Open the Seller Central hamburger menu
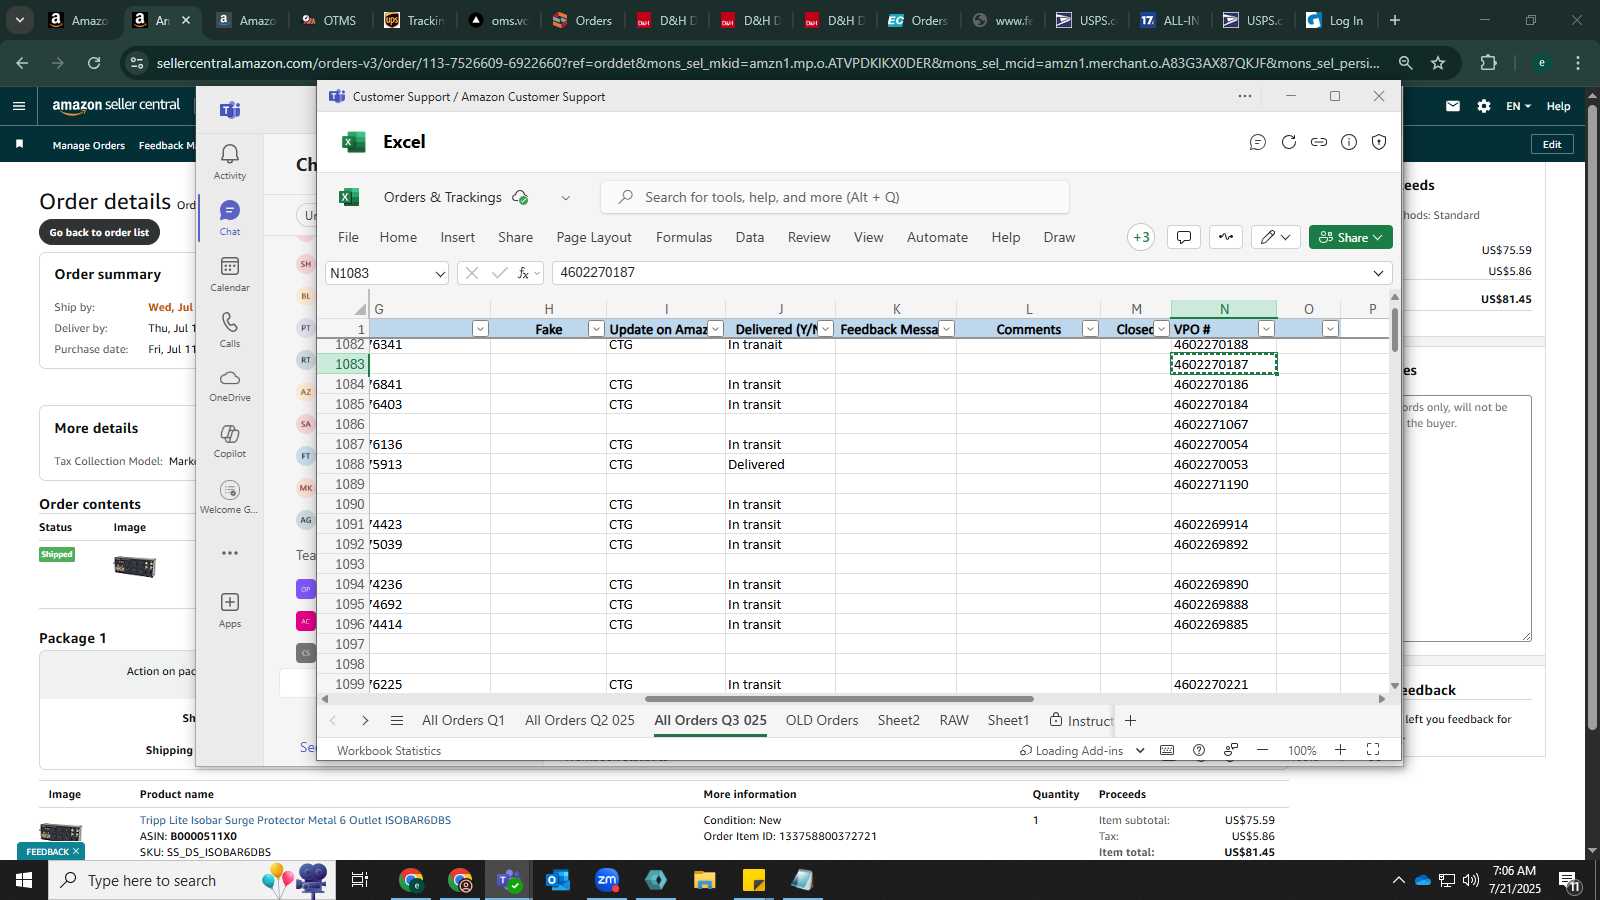This screenshot has height=900, width=1600. (19, 105)
